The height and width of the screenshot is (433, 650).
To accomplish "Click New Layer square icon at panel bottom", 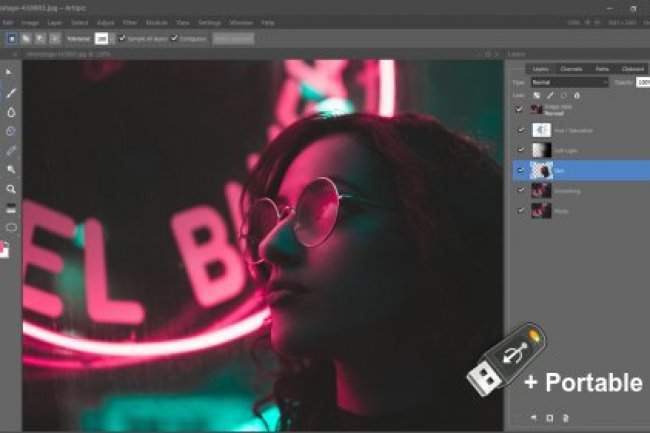I will (549, 418).
